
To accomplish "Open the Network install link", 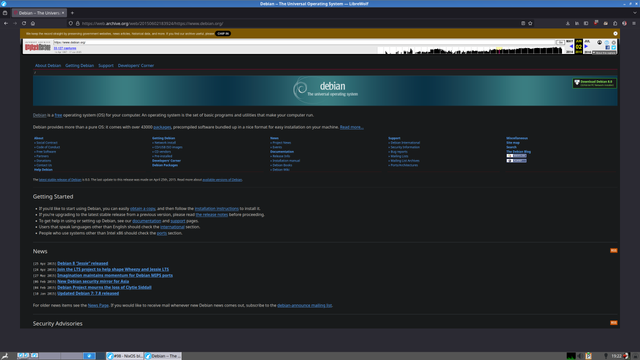I will point(165,143).
